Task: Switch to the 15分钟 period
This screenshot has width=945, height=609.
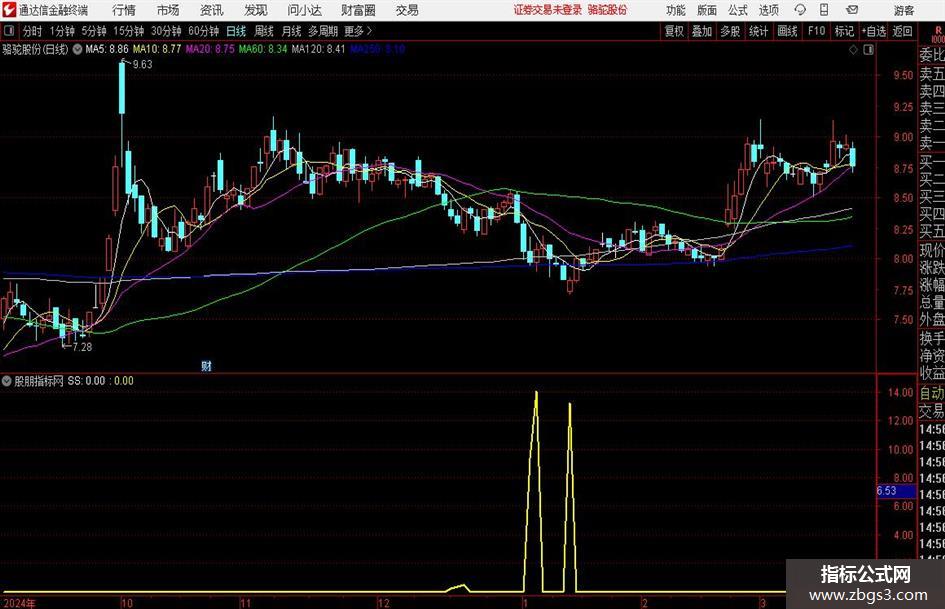Action: click(x=128, y=31)
